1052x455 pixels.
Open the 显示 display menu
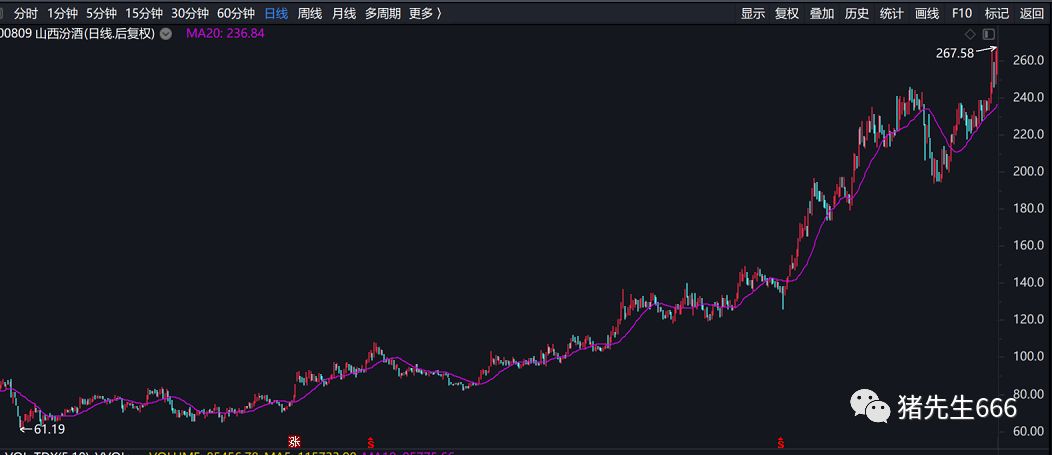[x=753, y=13]
